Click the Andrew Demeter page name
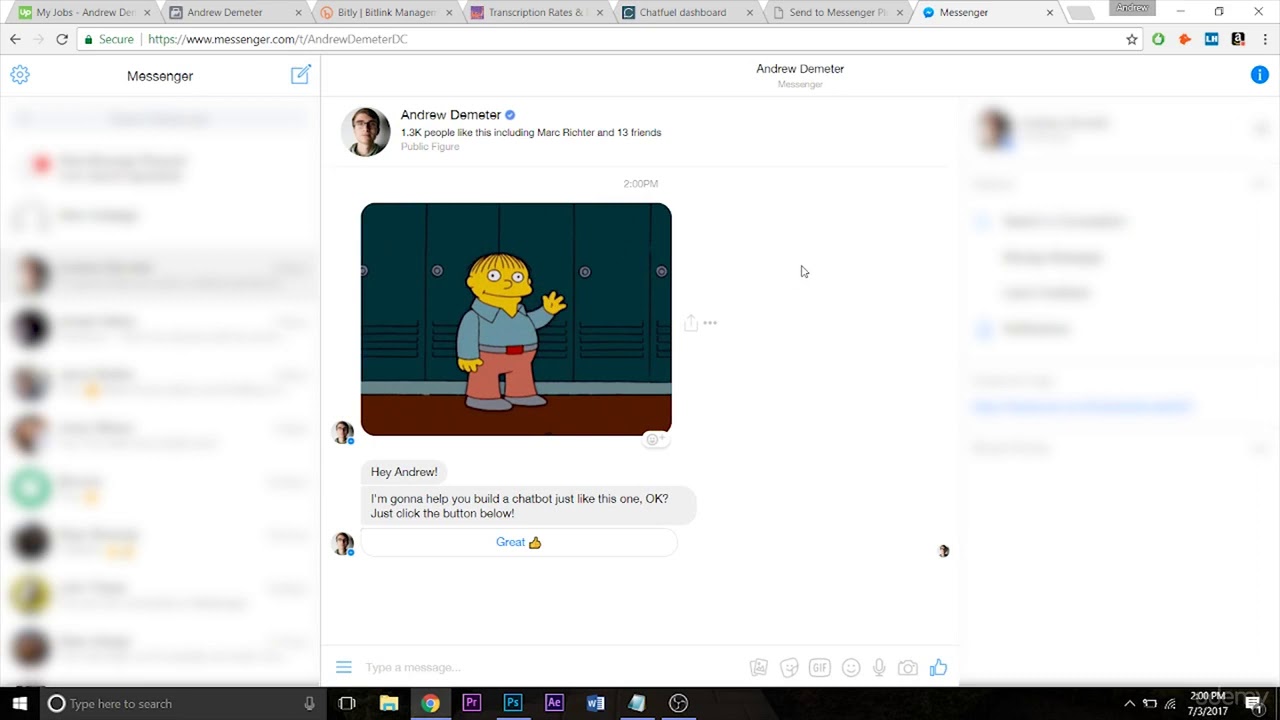Image resolution: width=1280 pixels, height=720 pixels. pos(450,115)
